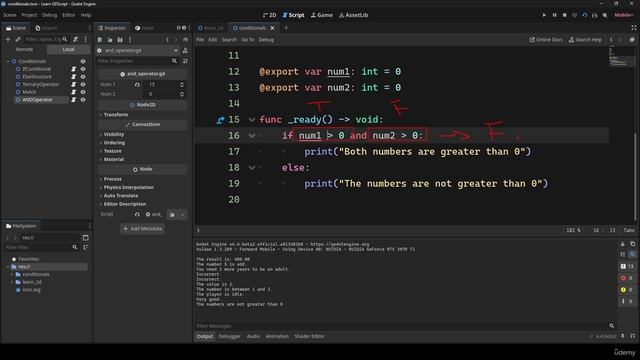Revert Num 1 to default value
640x360 pixels.
(x=137, y=84)
